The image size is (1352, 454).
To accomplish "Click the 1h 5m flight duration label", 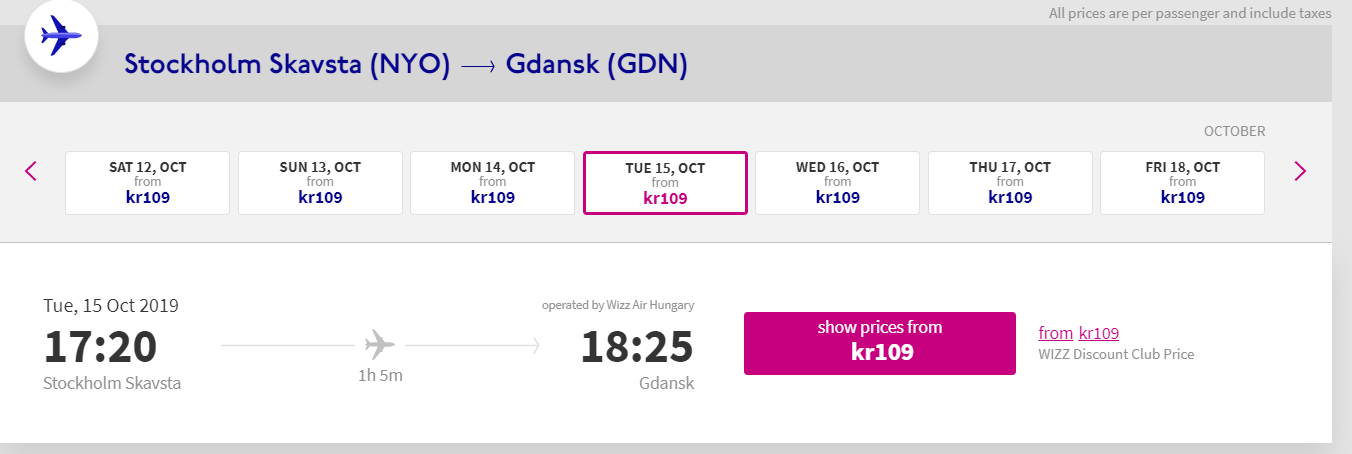I will 380,376.
